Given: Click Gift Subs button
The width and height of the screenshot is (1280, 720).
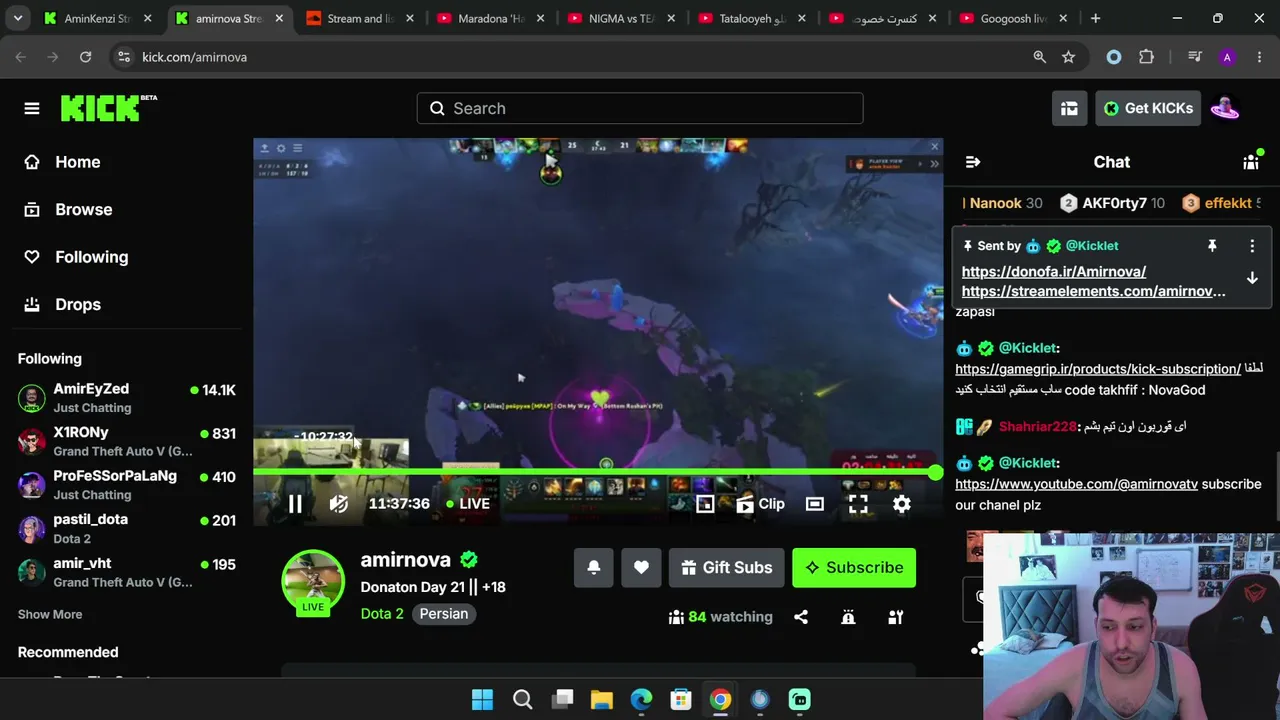Looking at the screenshot, I should point(726,567).
